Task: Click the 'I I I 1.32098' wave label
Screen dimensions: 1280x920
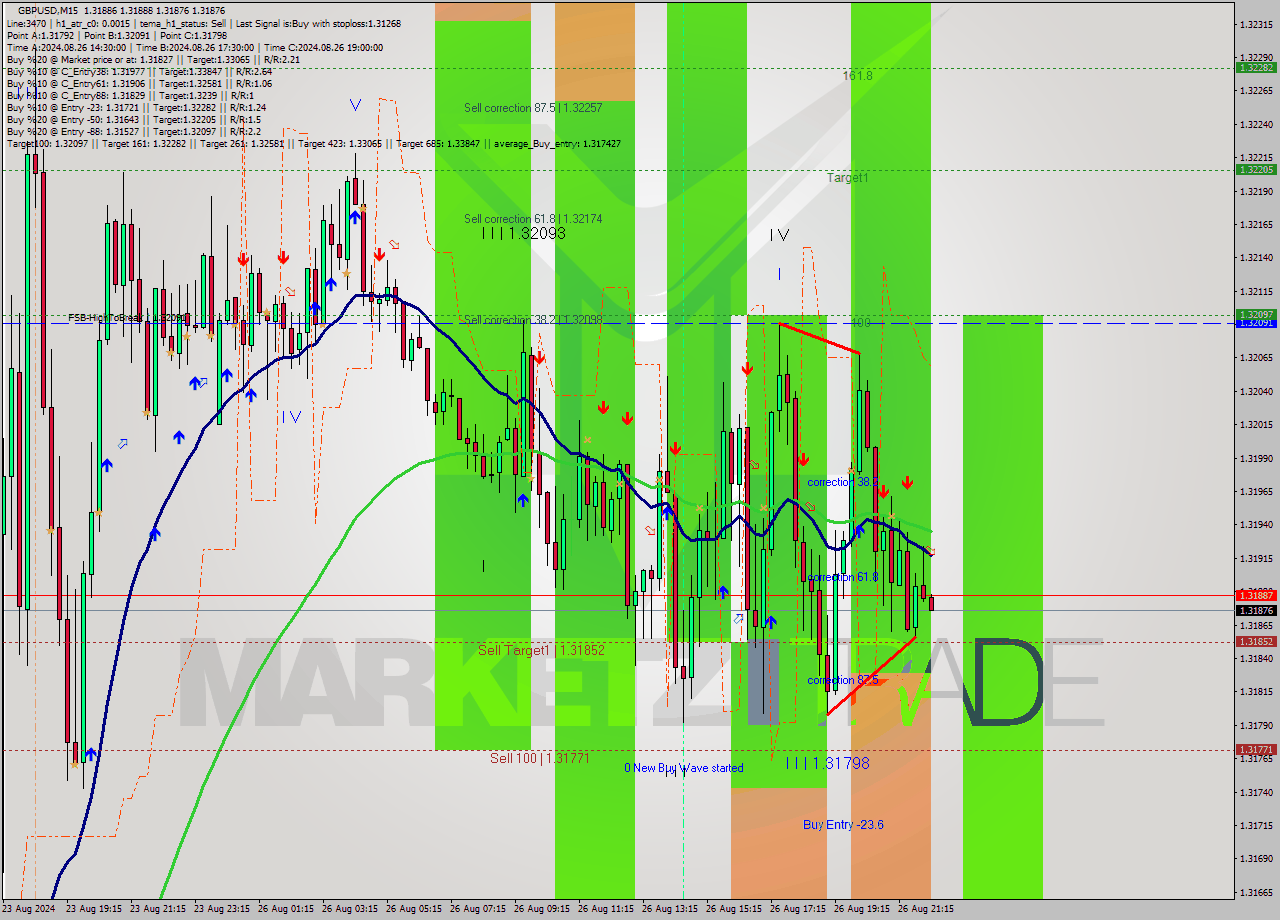Action: 524,233
